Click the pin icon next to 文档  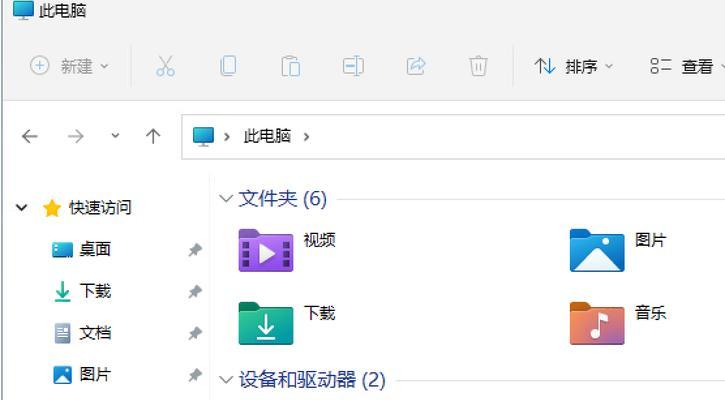click(x=195, y=333)
